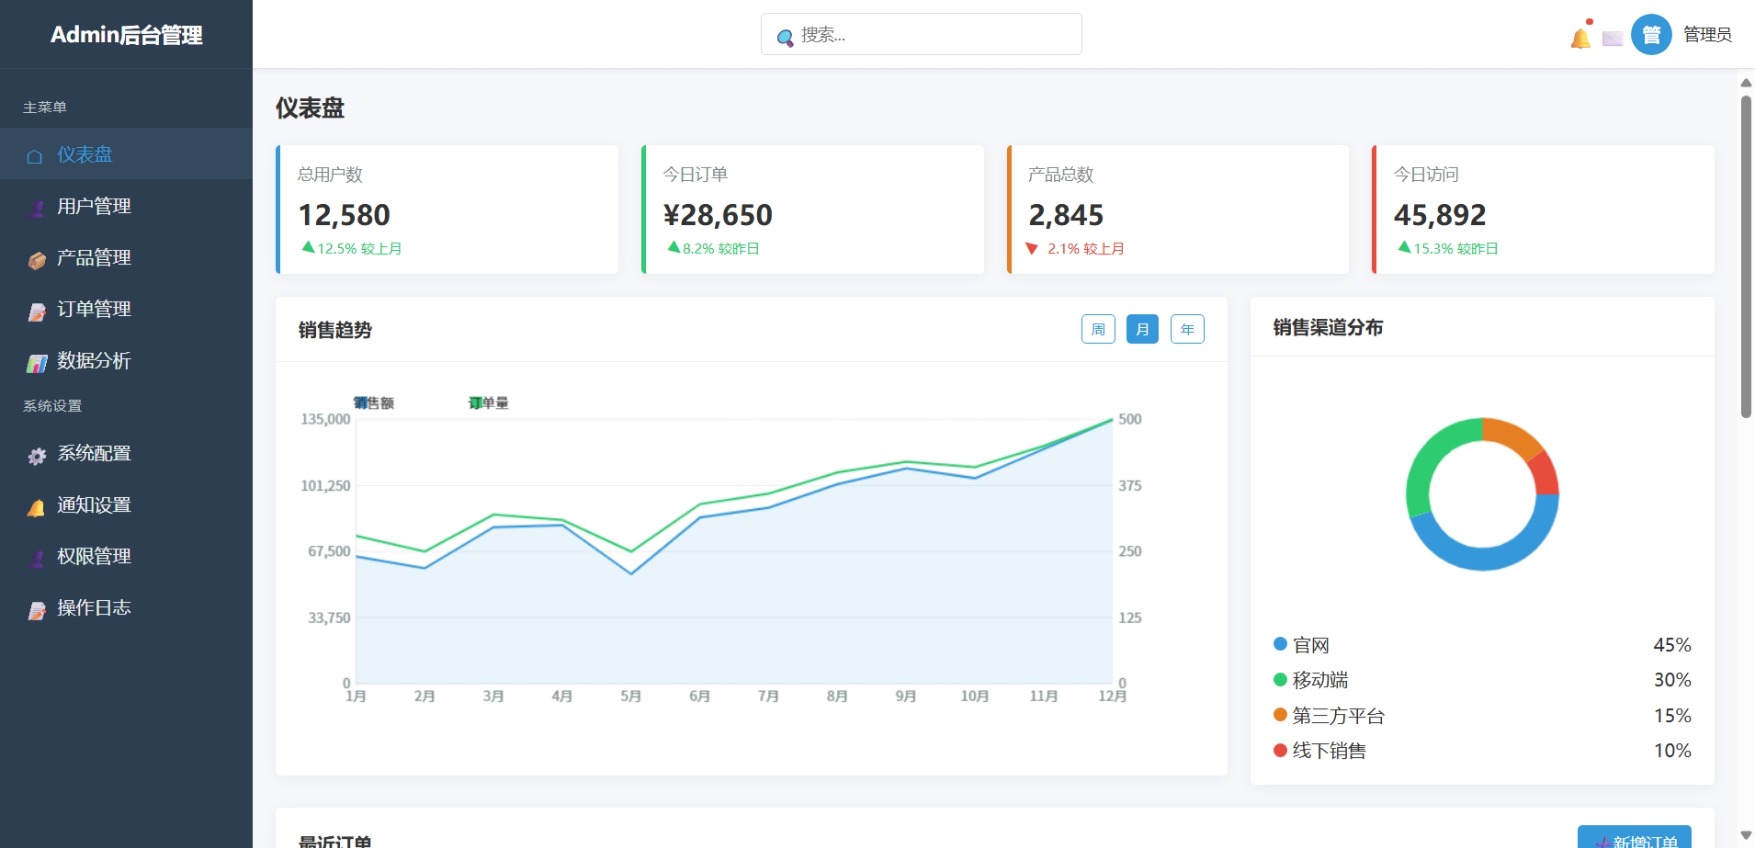Viewport: 1755px width, 848px height.
Task: Click the page scrollbar down arrow
Action: 1746,835
